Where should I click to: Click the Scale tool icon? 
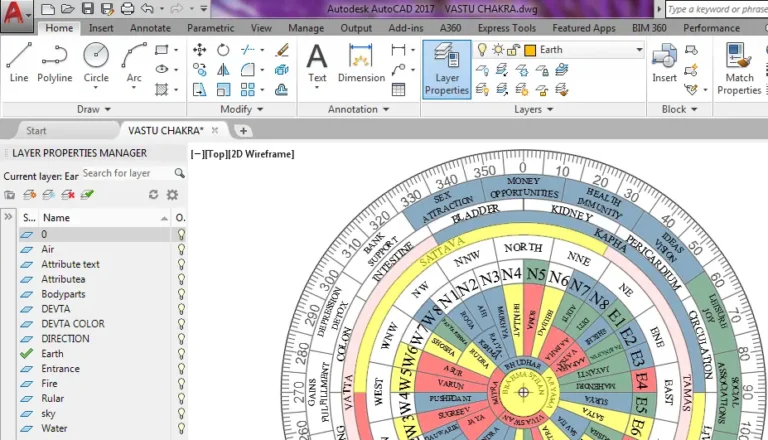(223, 90)
